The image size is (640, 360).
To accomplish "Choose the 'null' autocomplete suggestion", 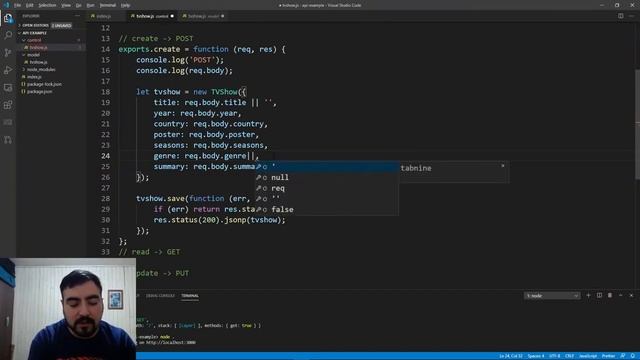I will (x=327, y=178).
